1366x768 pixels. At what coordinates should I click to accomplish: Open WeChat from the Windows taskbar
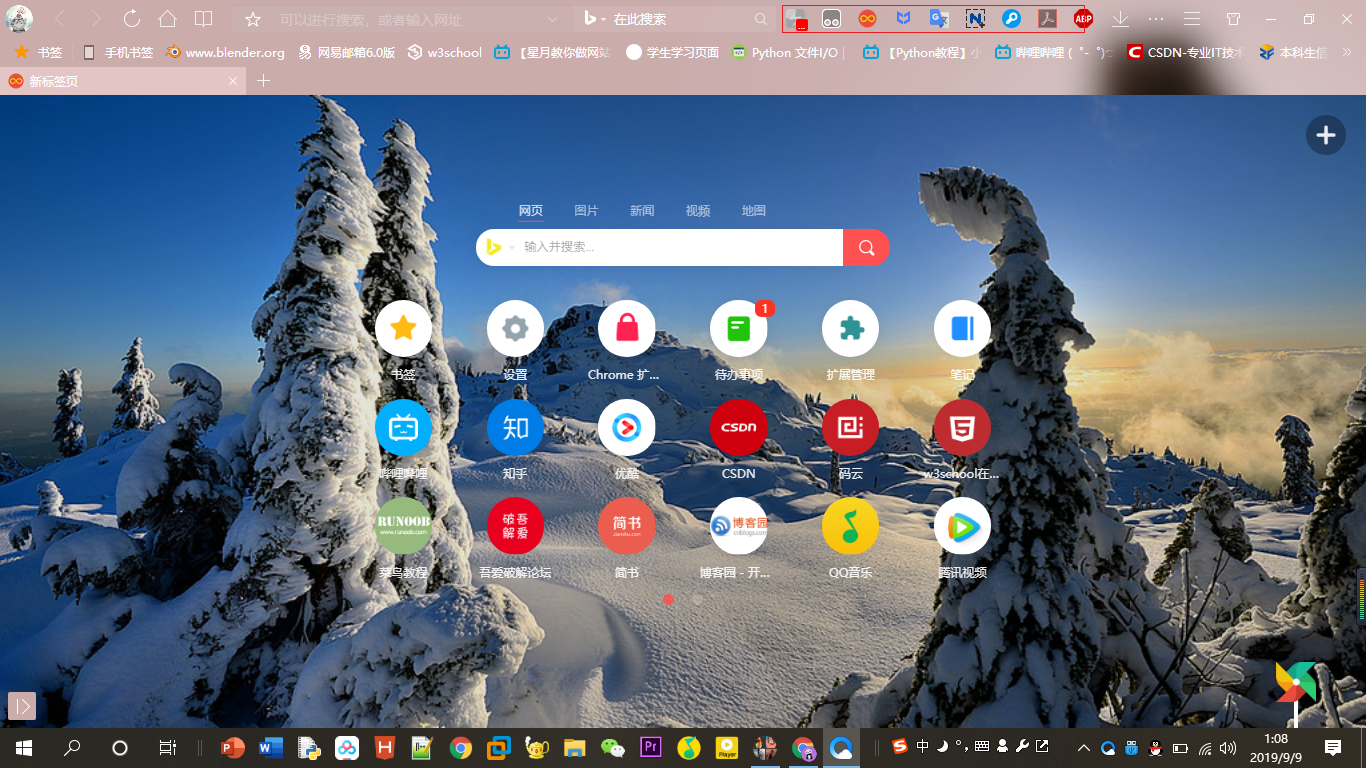(x=612, y=747)
